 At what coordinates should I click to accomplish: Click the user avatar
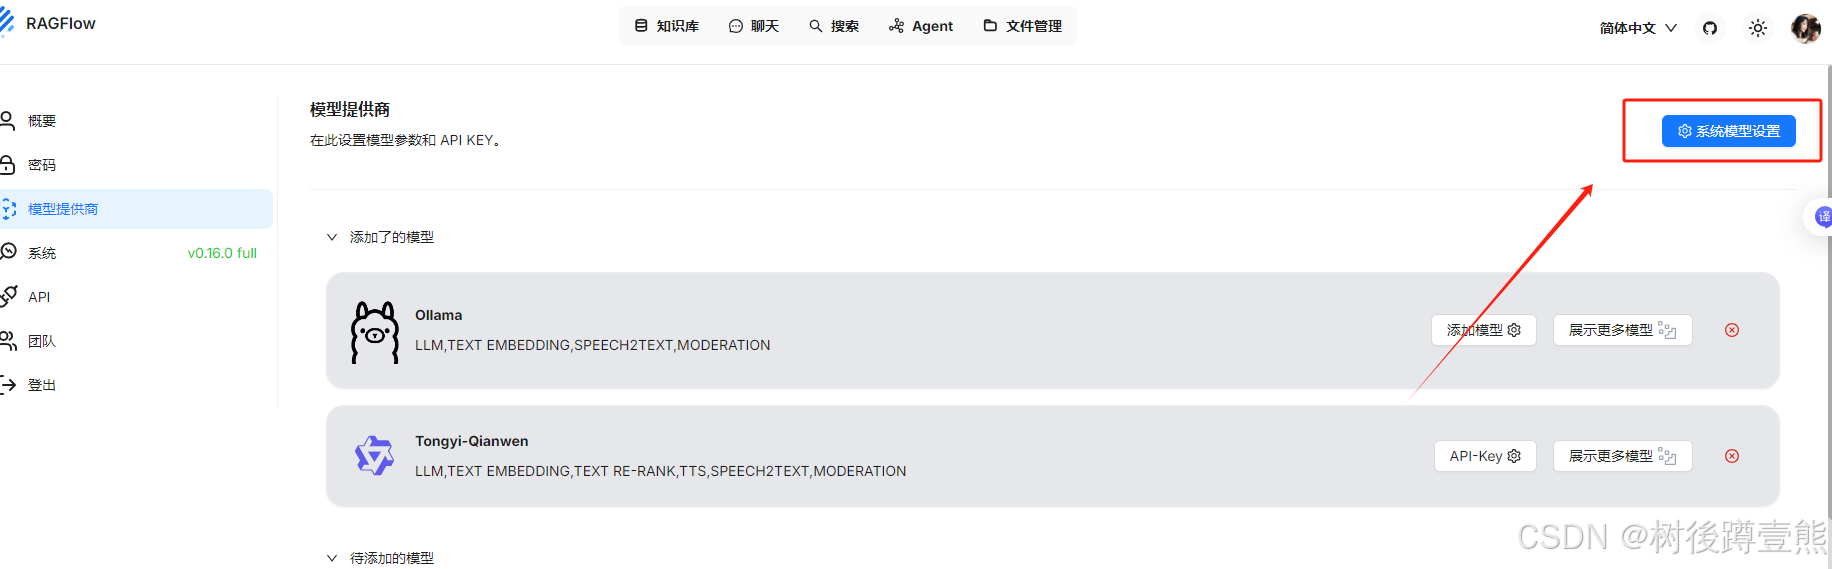(1806, 28)
